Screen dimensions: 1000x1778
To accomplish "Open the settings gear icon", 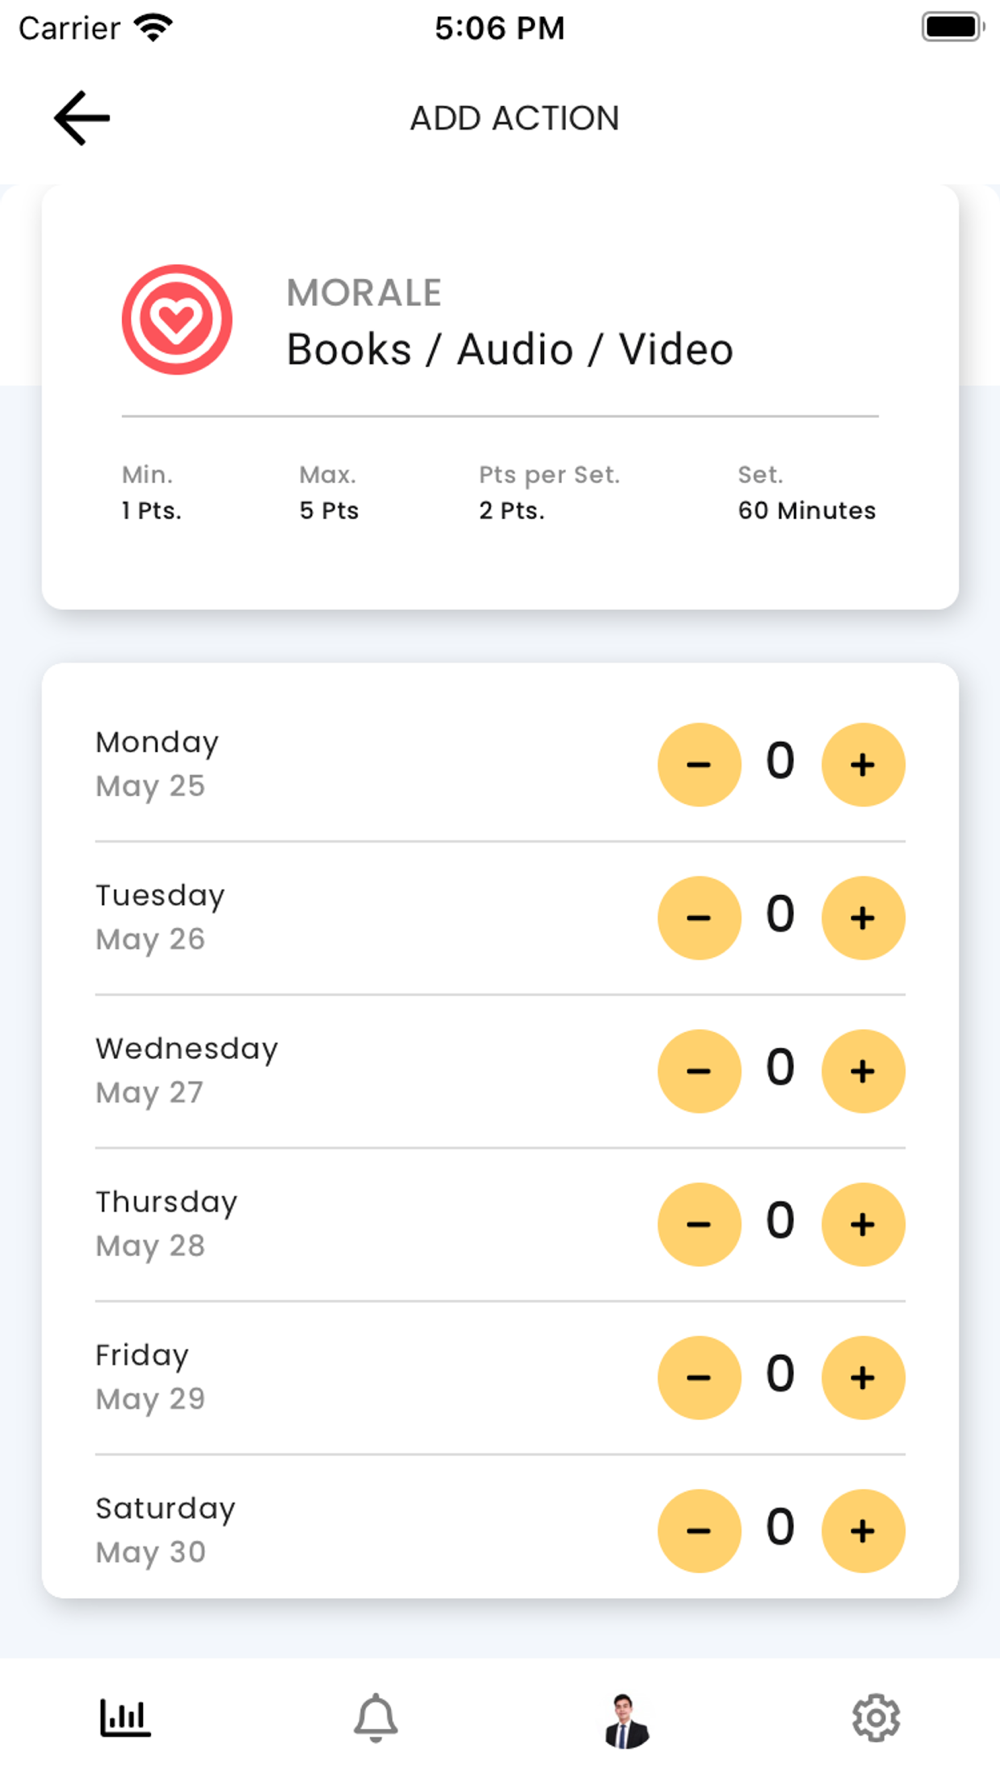I will coord(876,1718).
